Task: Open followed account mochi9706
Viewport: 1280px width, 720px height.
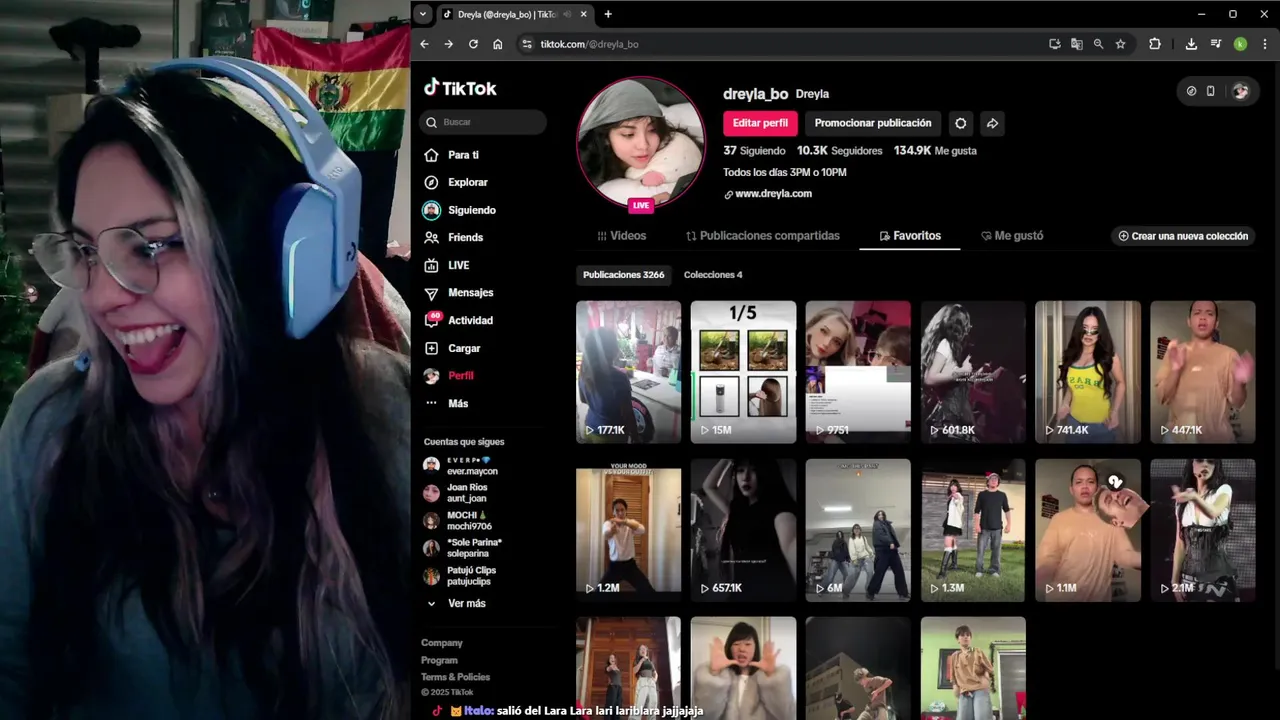Action: [458, 520]
